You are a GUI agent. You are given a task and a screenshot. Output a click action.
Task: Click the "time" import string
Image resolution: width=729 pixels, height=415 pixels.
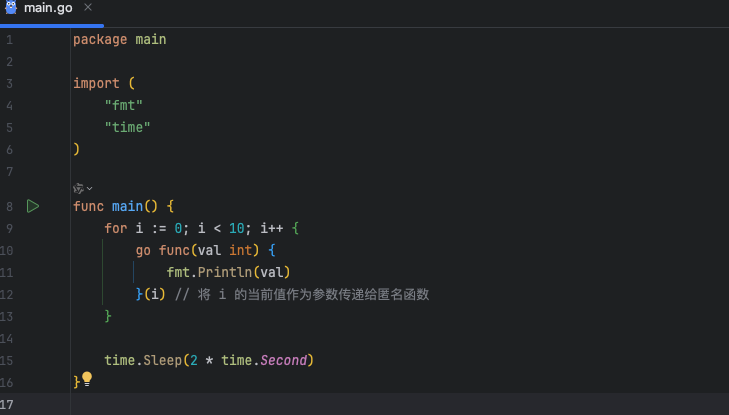(127, 127)
